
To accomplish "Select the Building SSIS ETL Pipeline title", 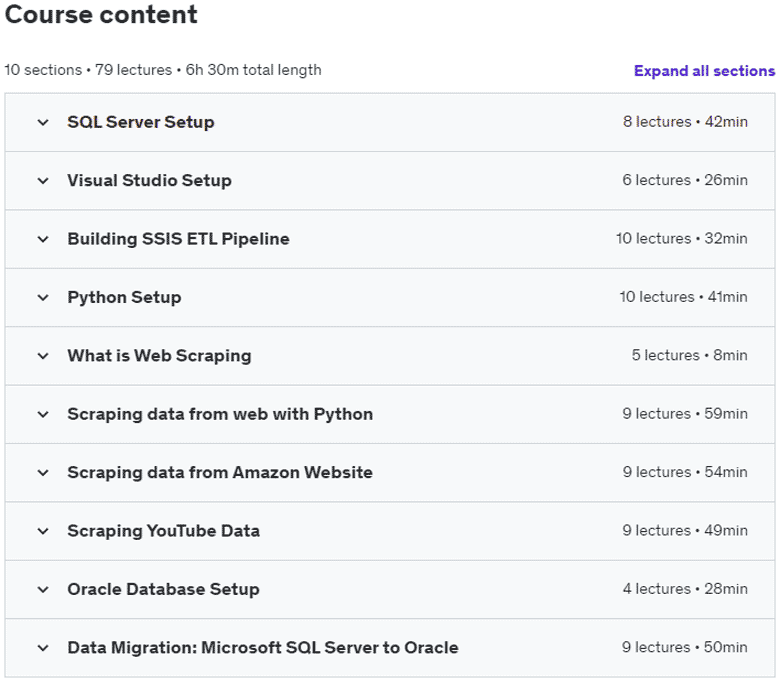I will click(x=178, y=239).
